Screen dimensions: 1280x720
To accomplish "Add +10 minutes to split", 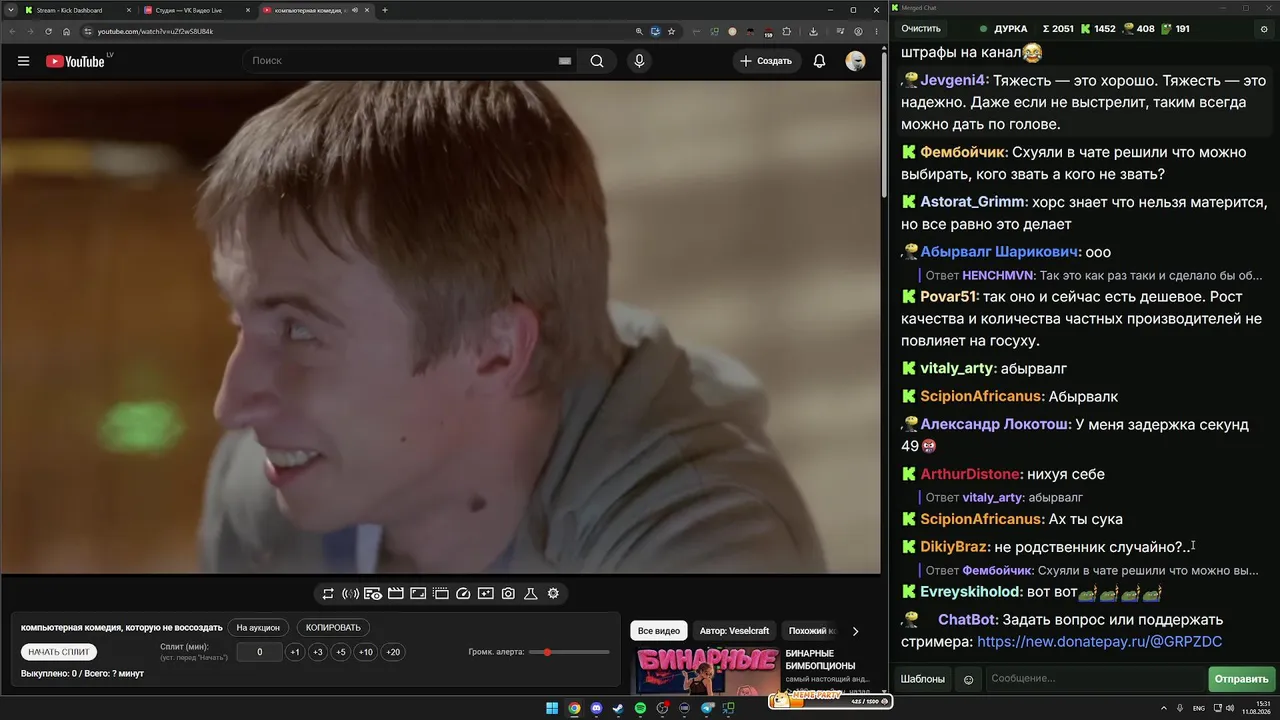I will pyautogui.click(x=366, y=652).
